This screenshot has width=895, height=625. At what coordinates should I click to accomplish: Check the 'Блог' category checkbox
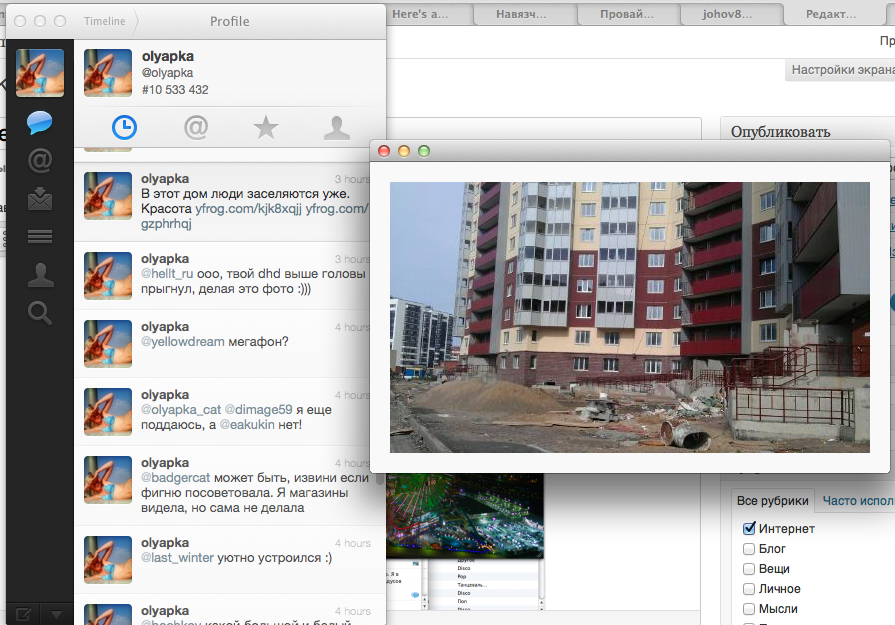tap(749, 549)
